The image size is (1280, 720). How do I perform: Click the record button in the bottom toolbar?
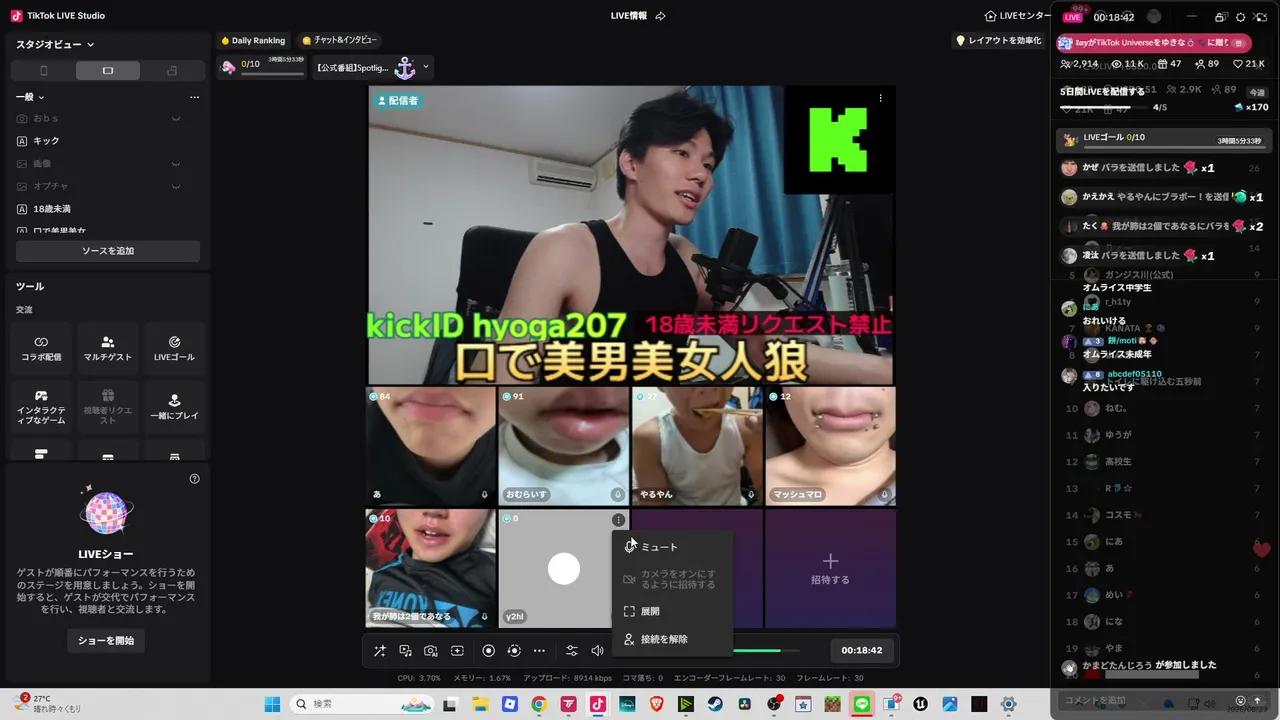pyautogui.click(x=488, y=651)
